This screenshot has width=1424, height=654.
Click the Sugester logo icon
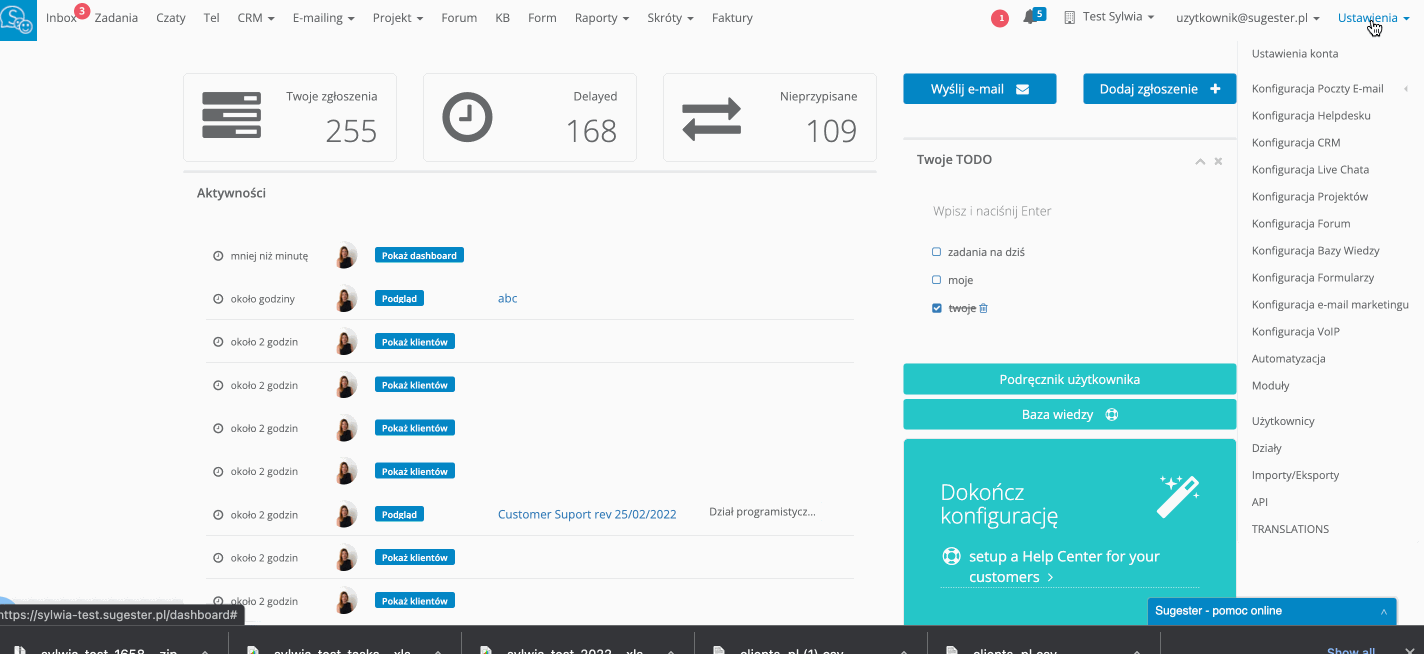tap(18, 19)
